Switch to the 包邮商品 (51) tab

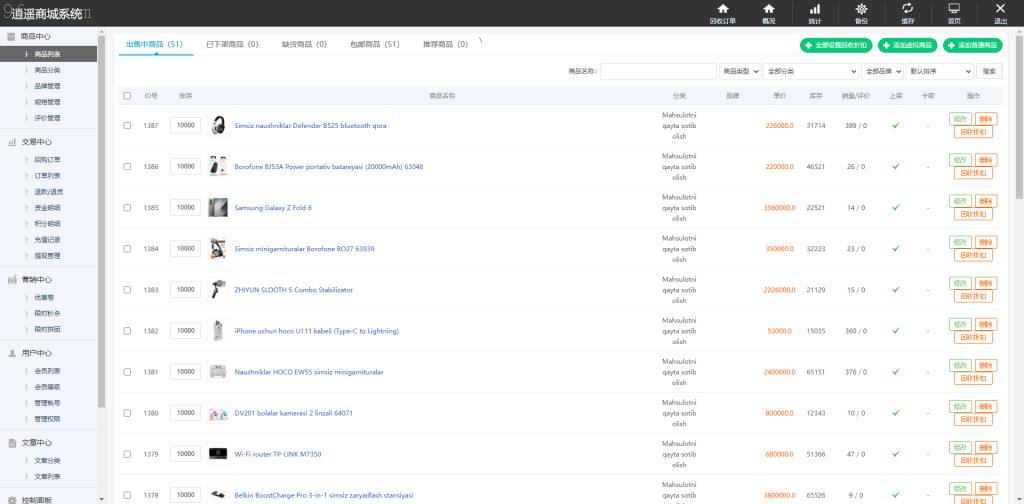[375, 45]
